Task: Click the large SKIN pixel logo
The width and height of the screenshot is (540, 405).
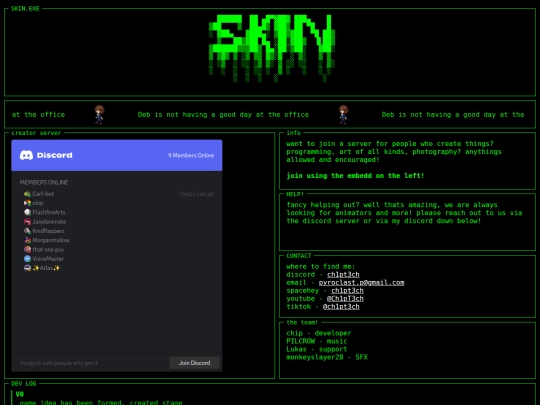Action: click(x=272, y=48)
